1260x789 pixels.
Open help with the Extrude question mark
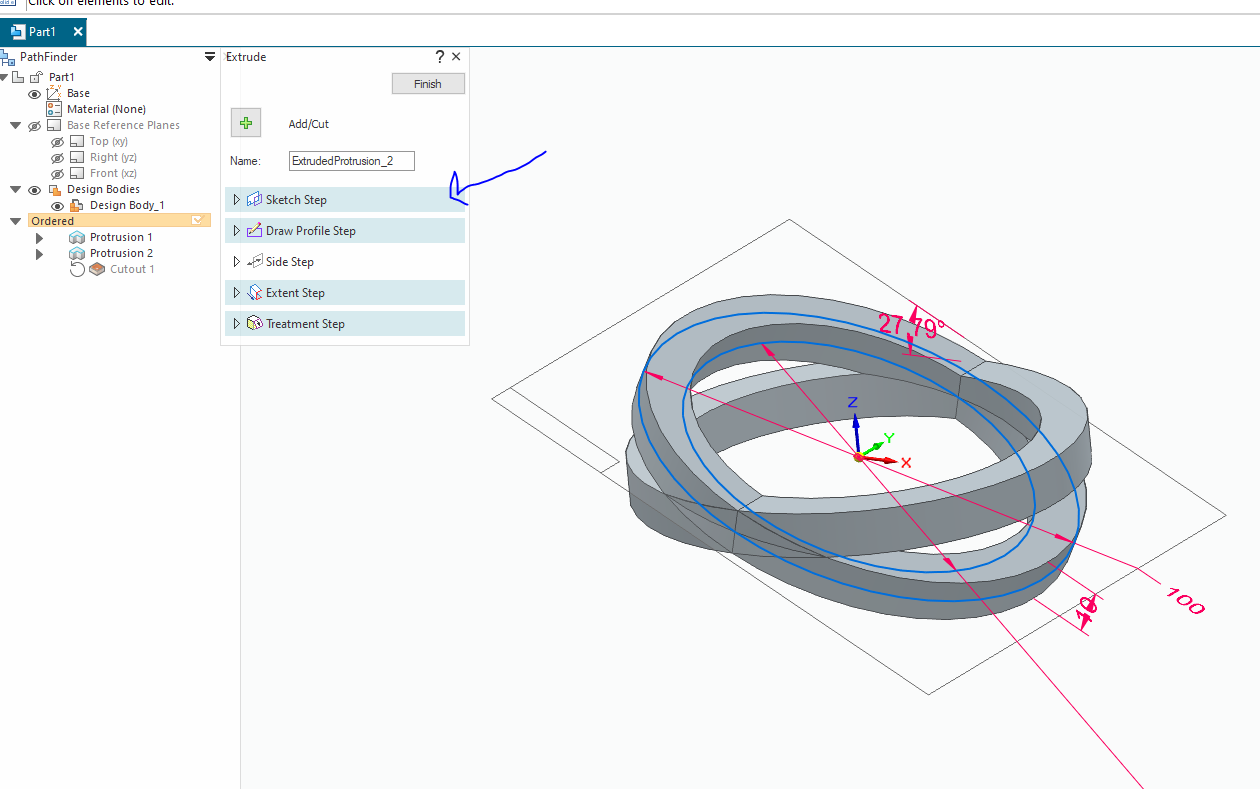point(439,57)
